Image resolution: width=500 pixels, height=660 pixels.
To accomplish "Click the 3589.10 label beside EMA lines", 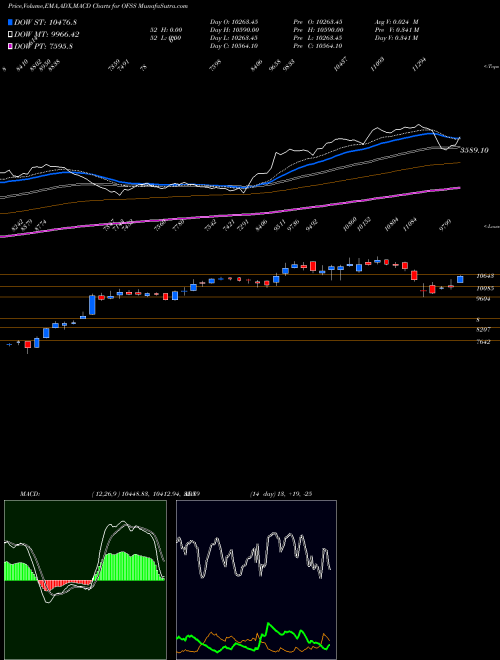I will (x=474, y=150).
